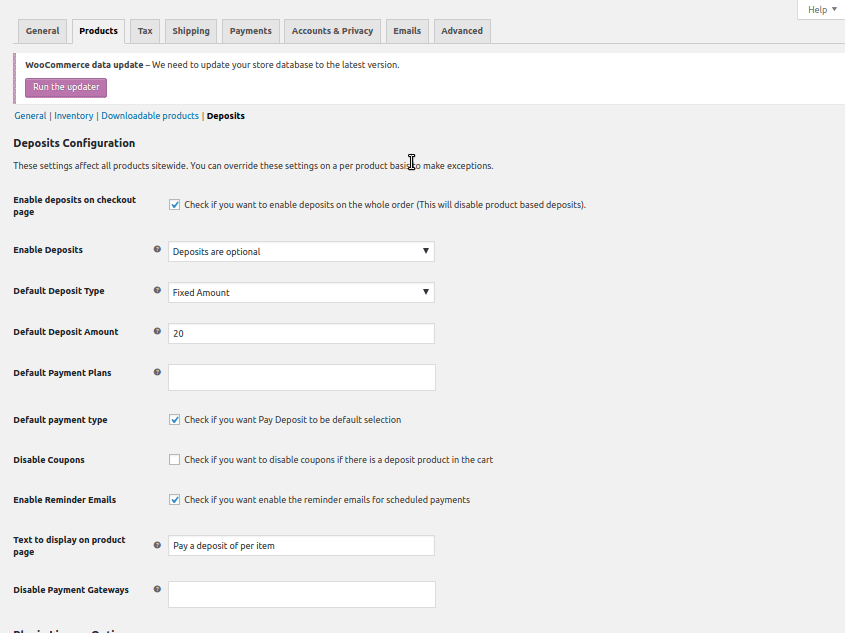Switch to the Shipping tab

[190, 31]
